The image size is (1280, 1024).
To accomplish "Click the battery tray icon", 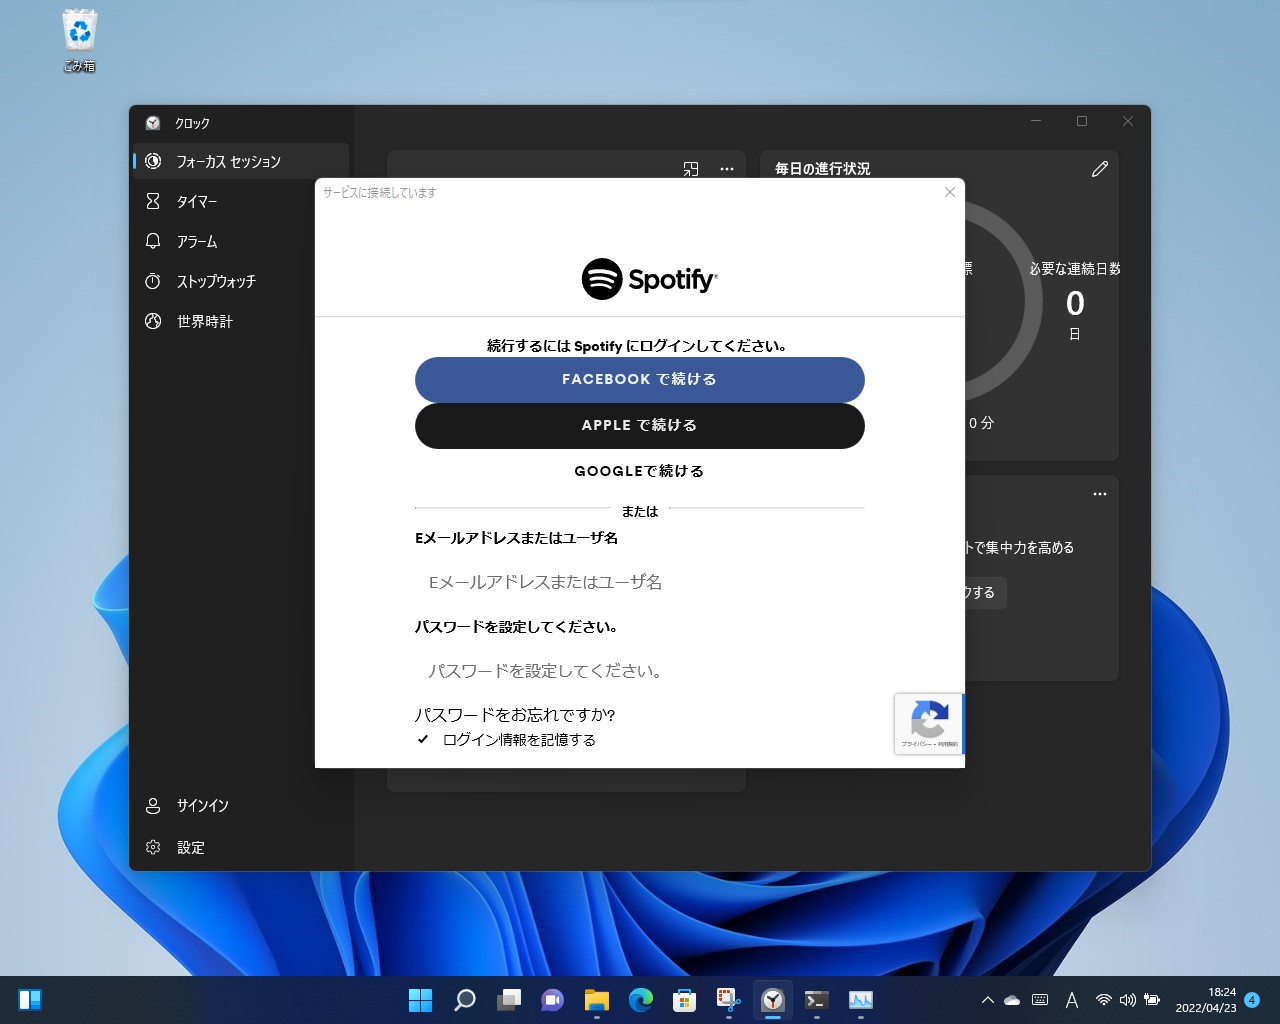I will 1152,1000.
